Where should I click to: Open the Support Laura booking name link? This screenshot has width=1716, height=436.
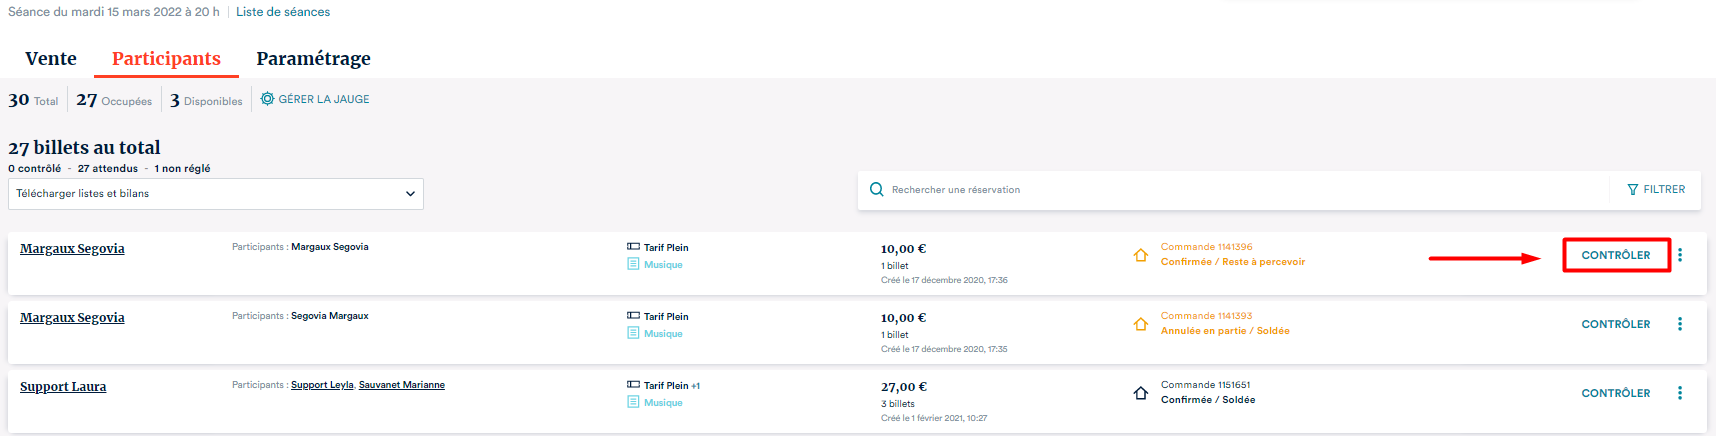tap(63, 387)
